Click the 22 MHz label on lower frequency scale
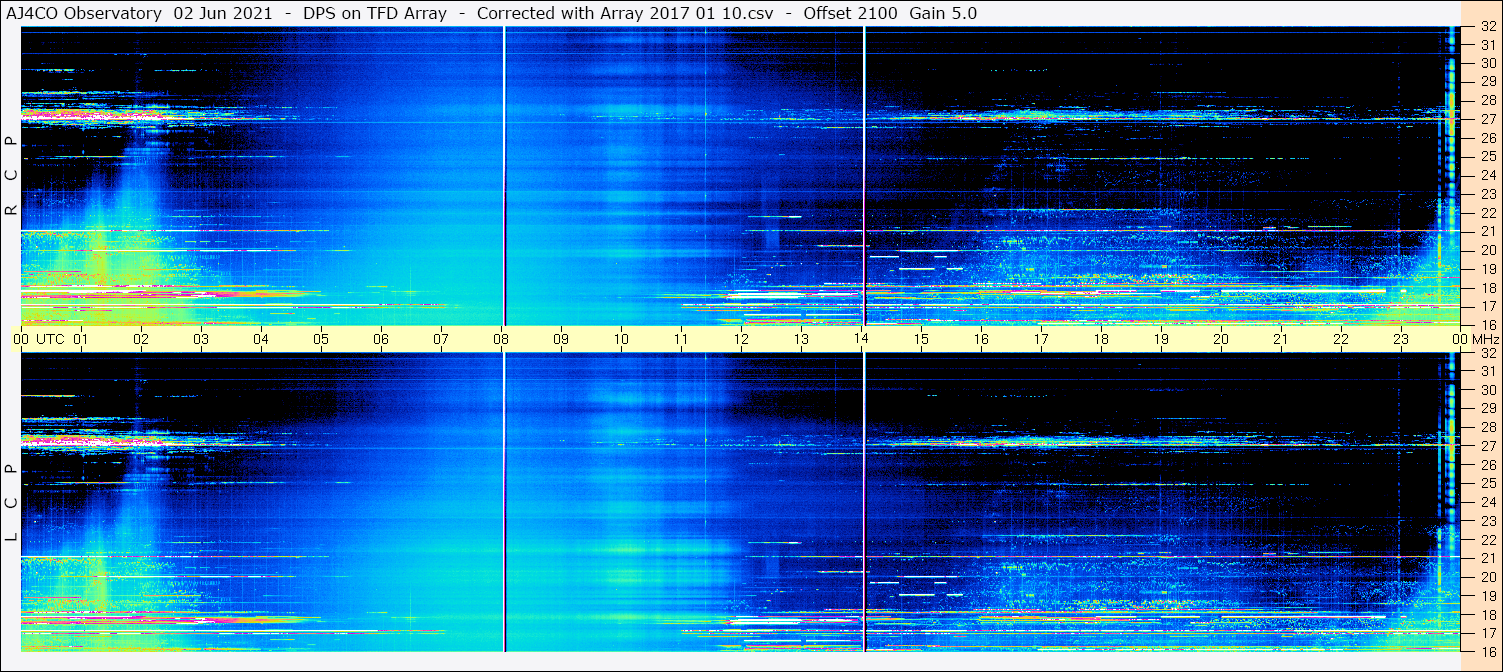Screen dimensions: 1503x672 point(1487,539)
